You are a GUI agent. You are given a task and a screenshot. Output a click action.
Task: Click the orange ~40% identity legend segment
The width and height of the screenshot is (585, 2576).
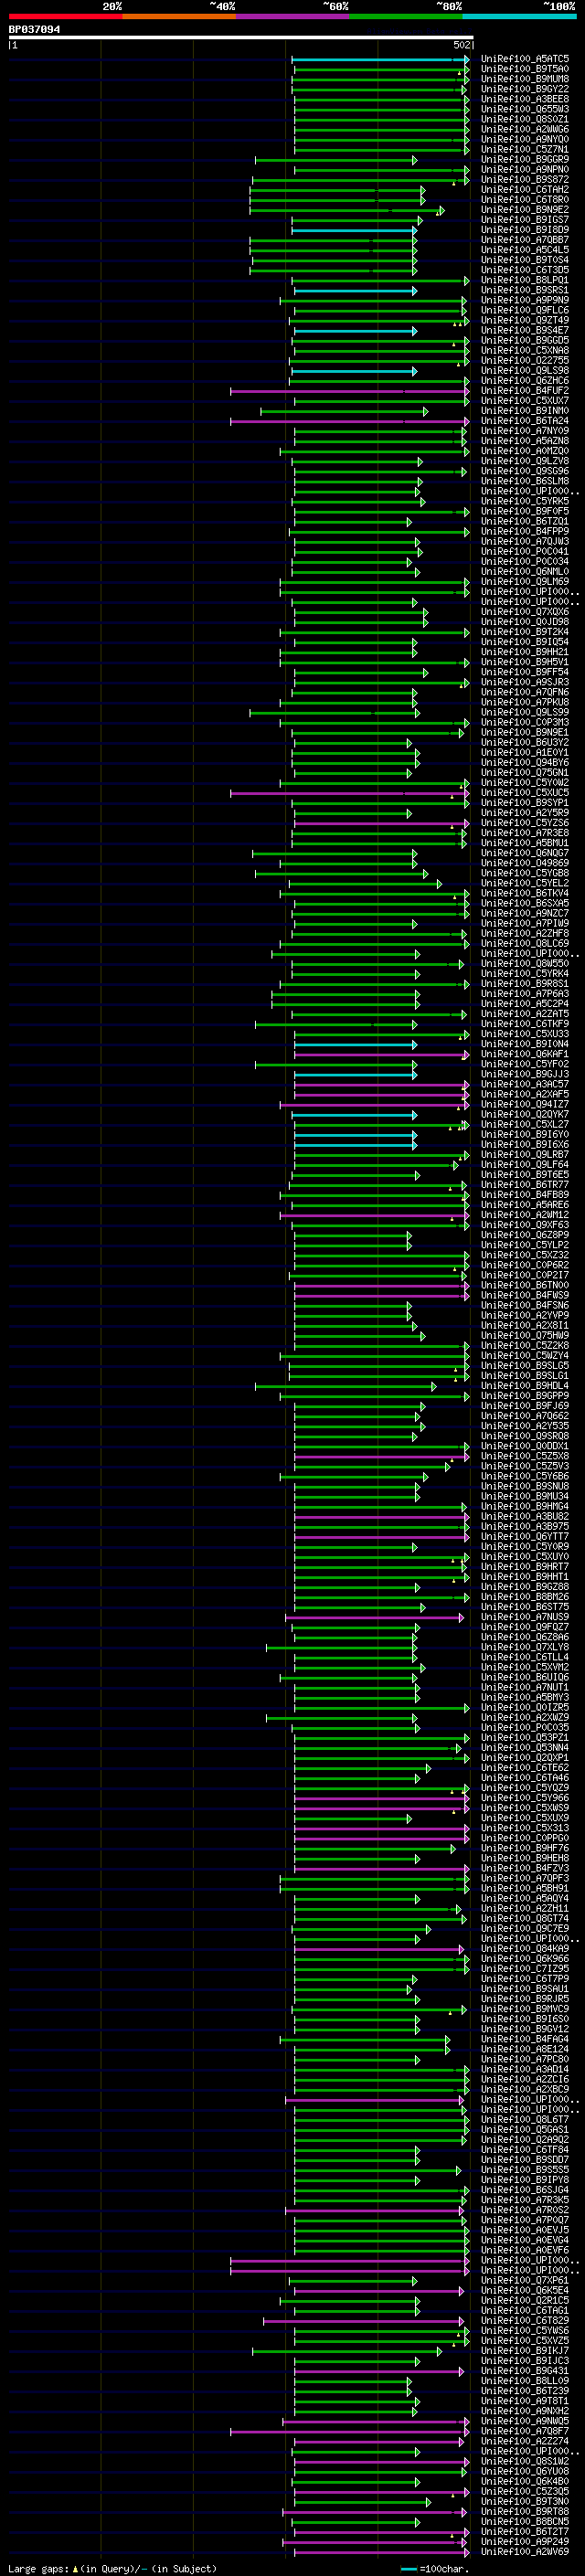point(179,16)
